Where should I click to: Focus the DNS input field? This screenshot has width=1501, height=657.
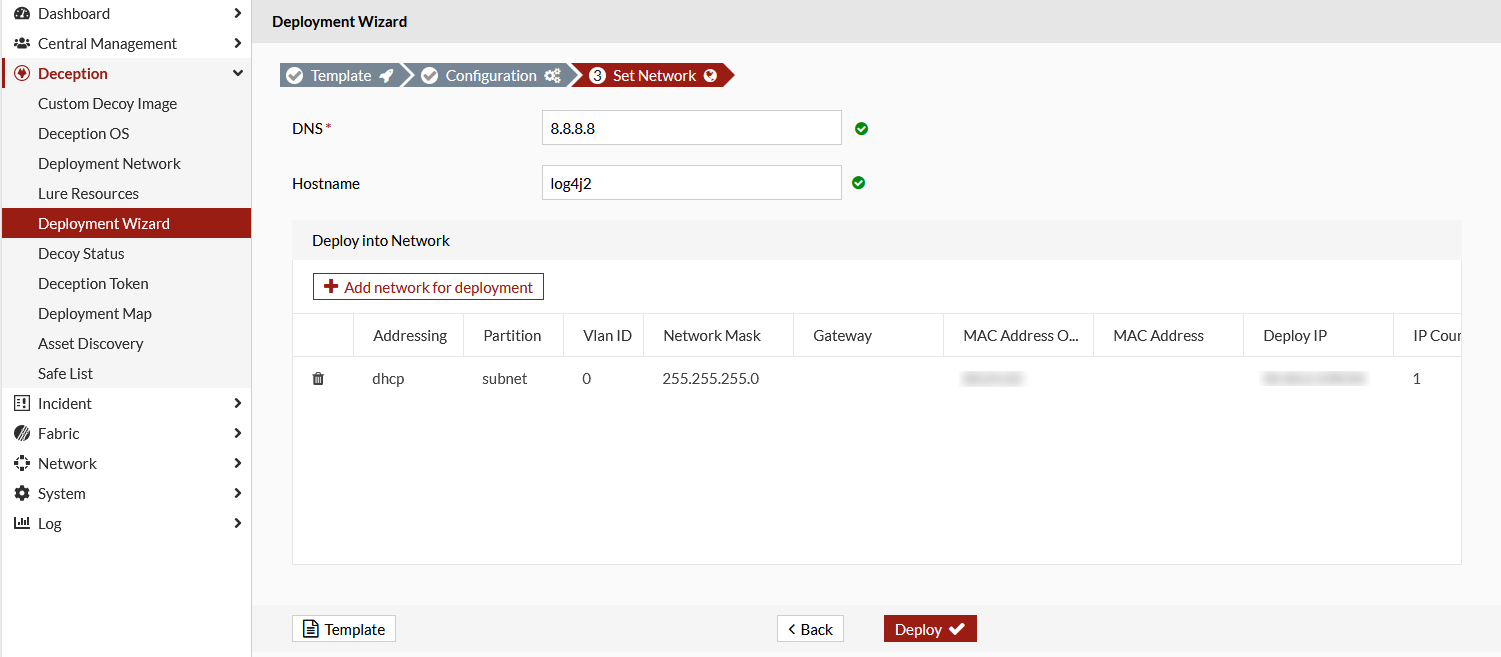click(x=692, y=128)
